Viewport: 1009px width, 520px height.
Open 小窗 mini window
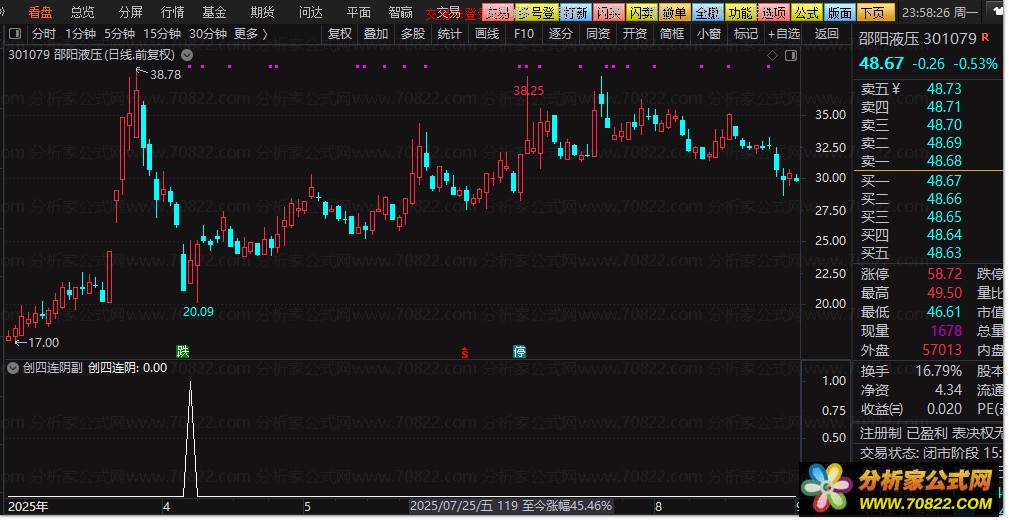(x=708, y=33)
